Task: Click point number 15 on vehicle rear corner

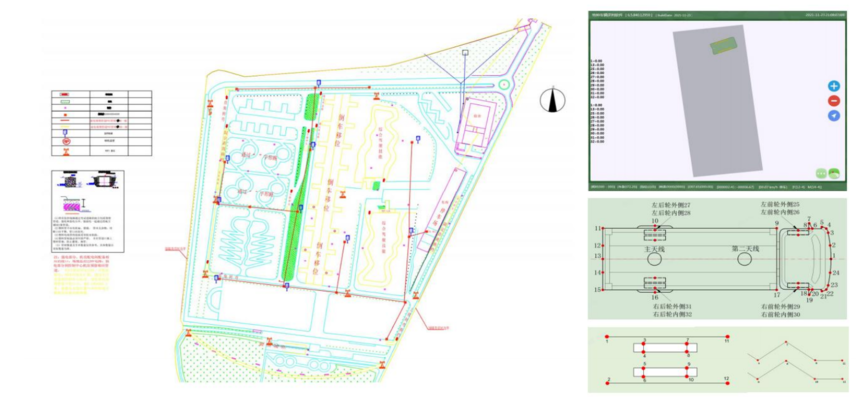Action: click(598, 289)
